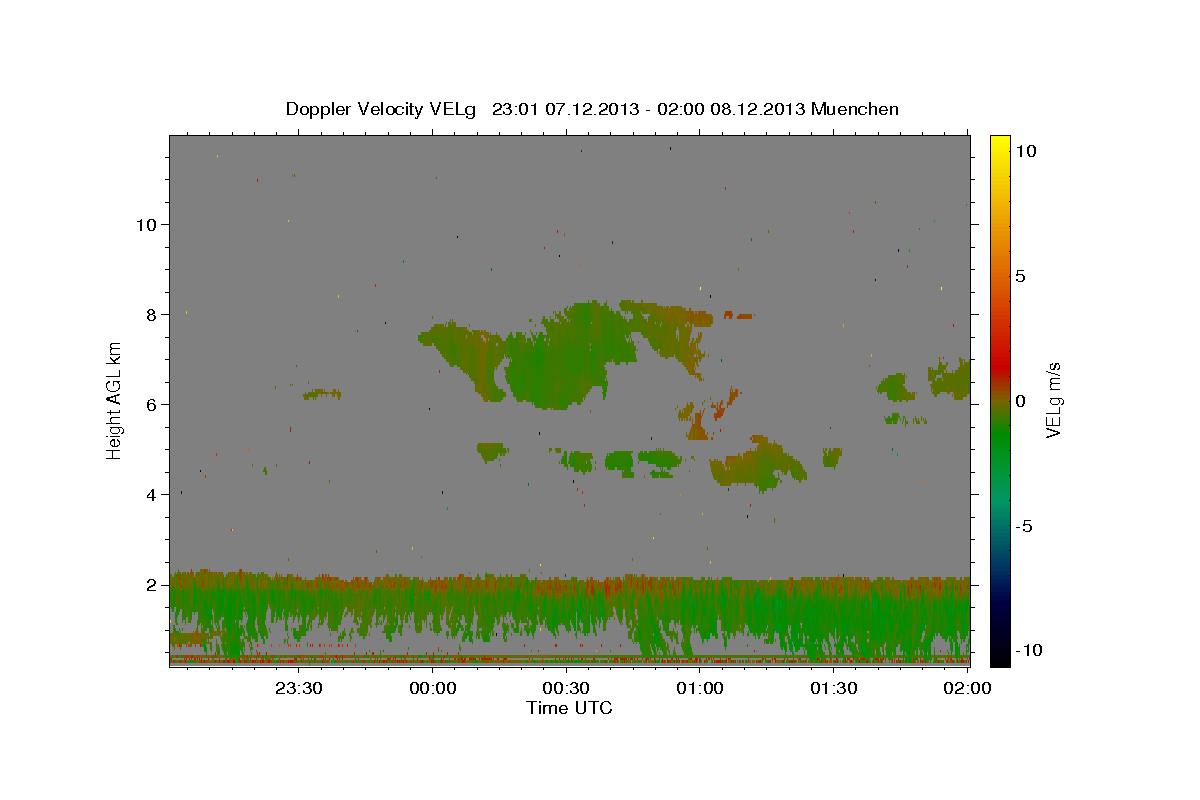
Task: Click the height tick label 6
Action: [150, 404]
